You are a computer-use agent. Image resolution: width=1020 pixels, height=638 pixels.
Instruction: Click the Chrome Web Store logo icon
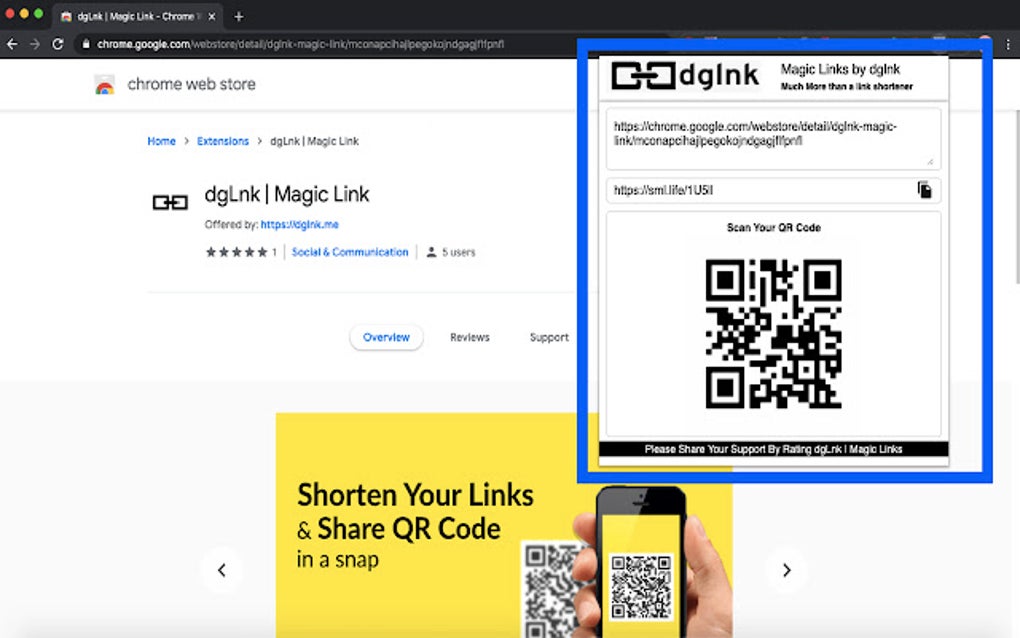coord(105,85)
